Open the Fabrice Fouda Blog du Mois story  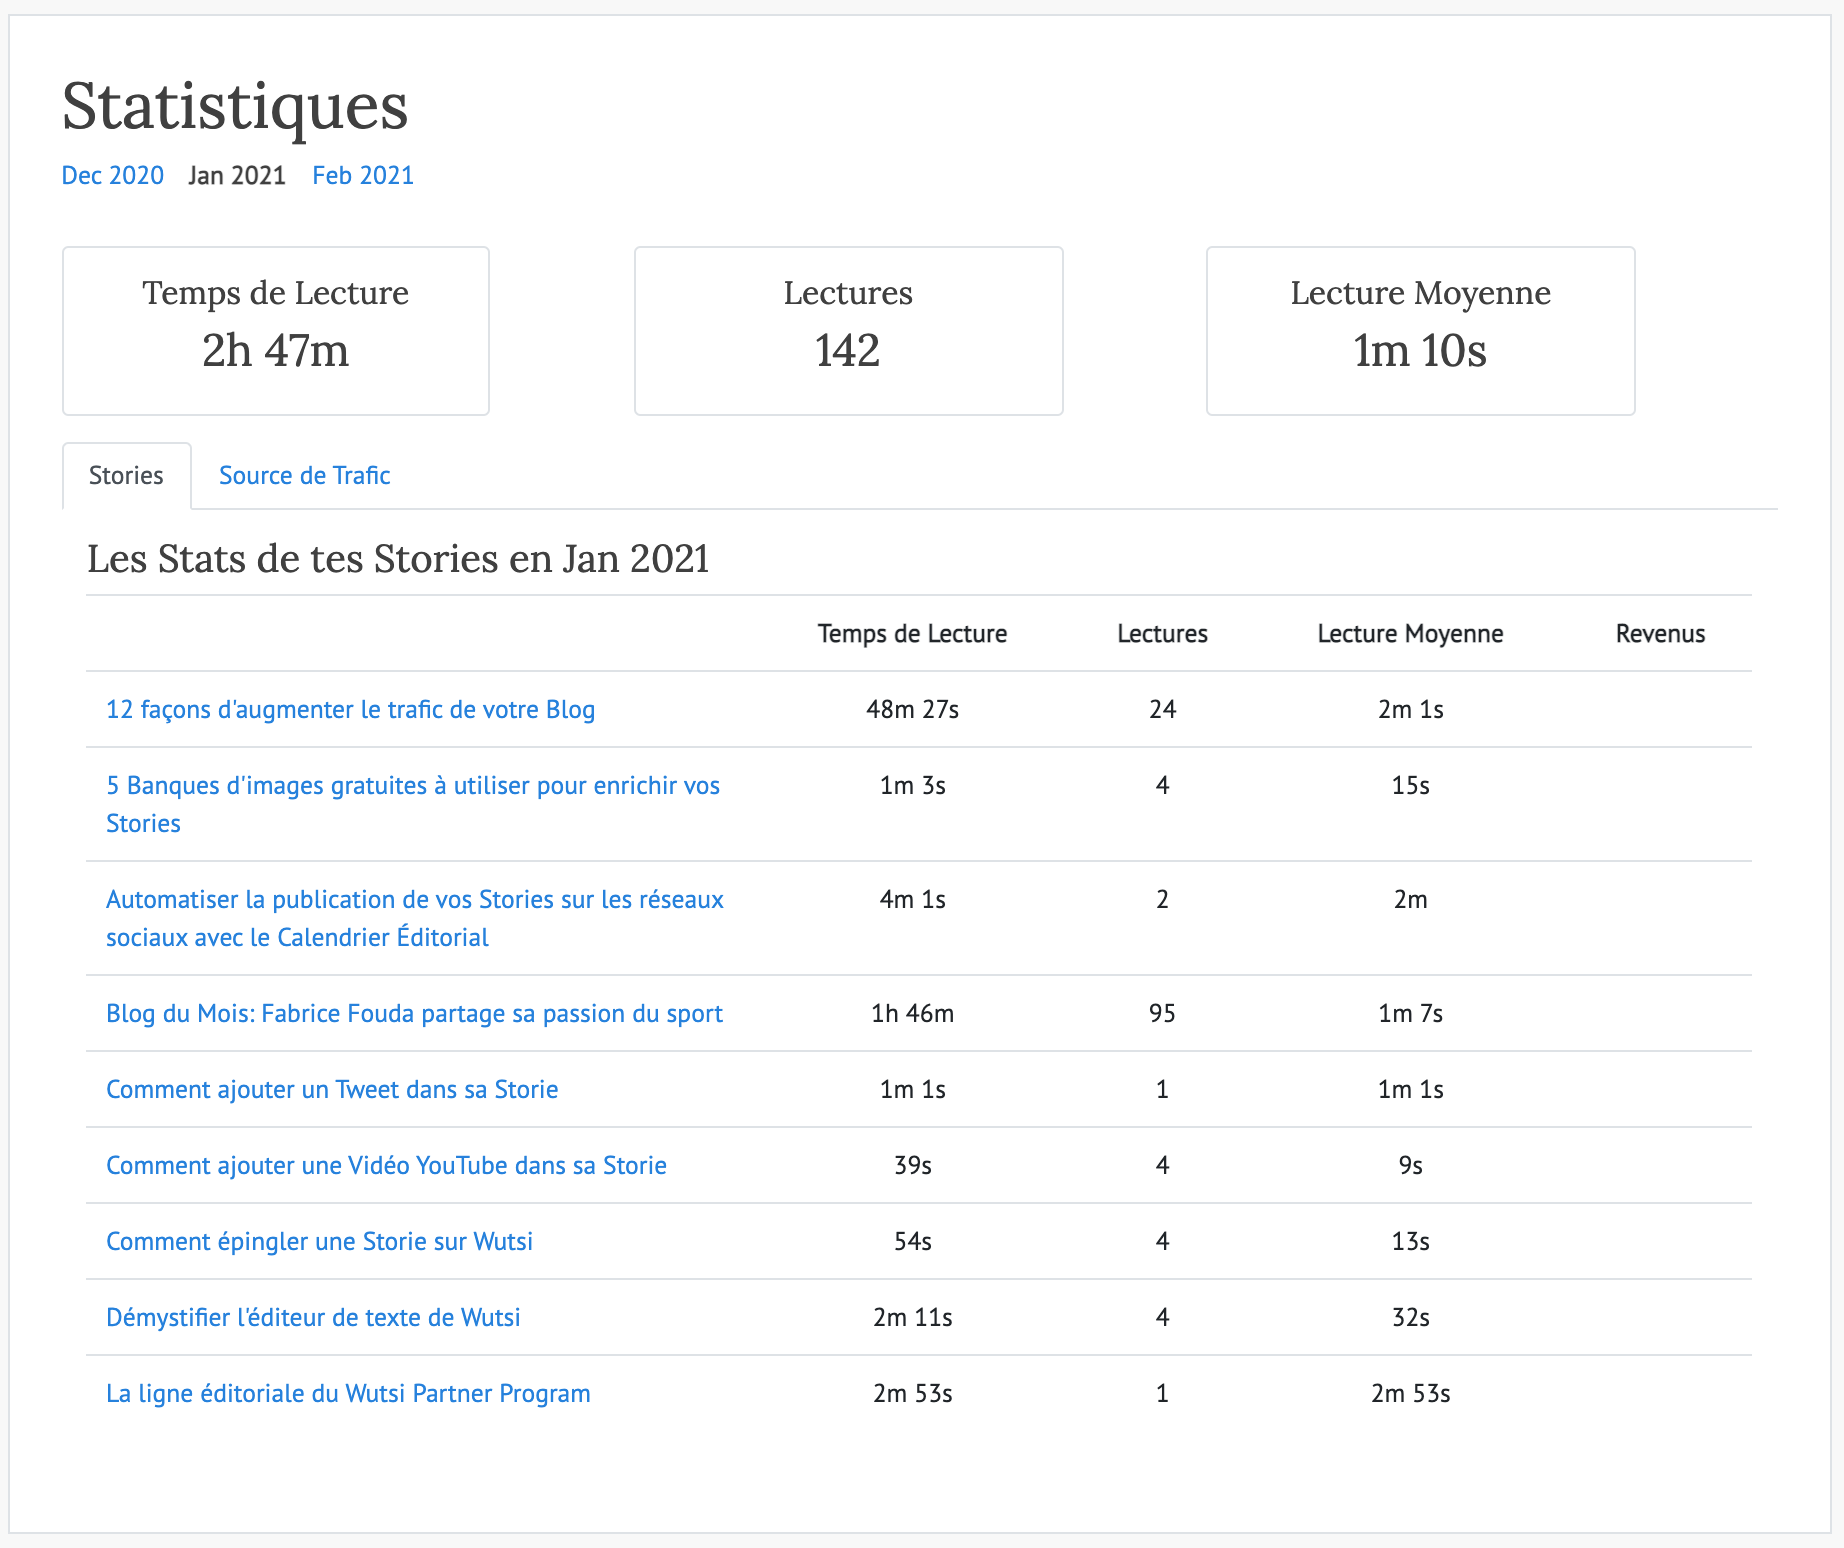tap(414, 1013)
